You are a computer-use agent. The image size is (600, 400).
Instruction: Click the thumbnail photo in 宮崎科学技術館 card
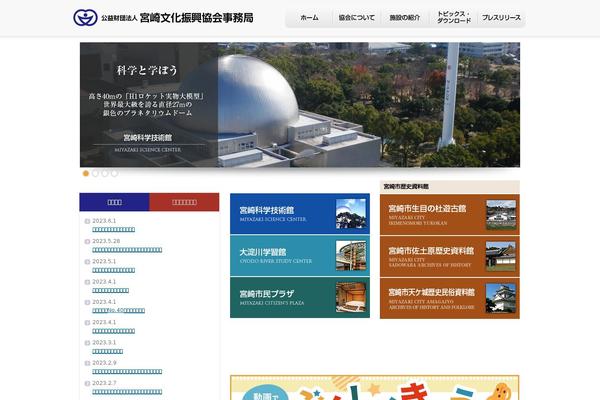tap(351, 214)
